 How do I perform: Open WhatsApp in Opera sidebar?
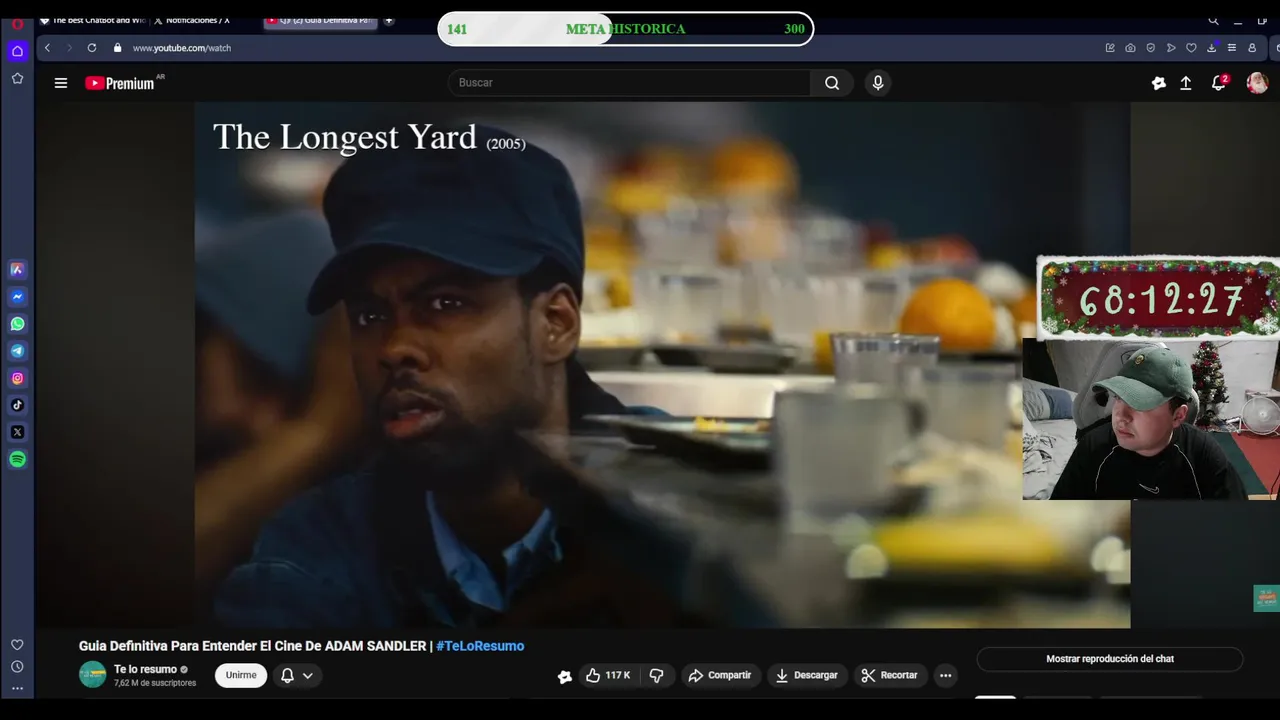[17, 324]
